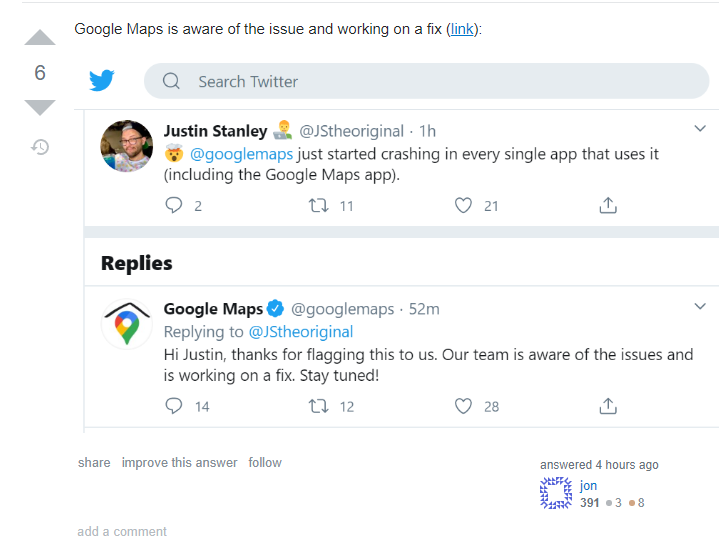This screenshot has width=719, height=556.
Task: Open the answer's activity history icon
Action: 40,147
